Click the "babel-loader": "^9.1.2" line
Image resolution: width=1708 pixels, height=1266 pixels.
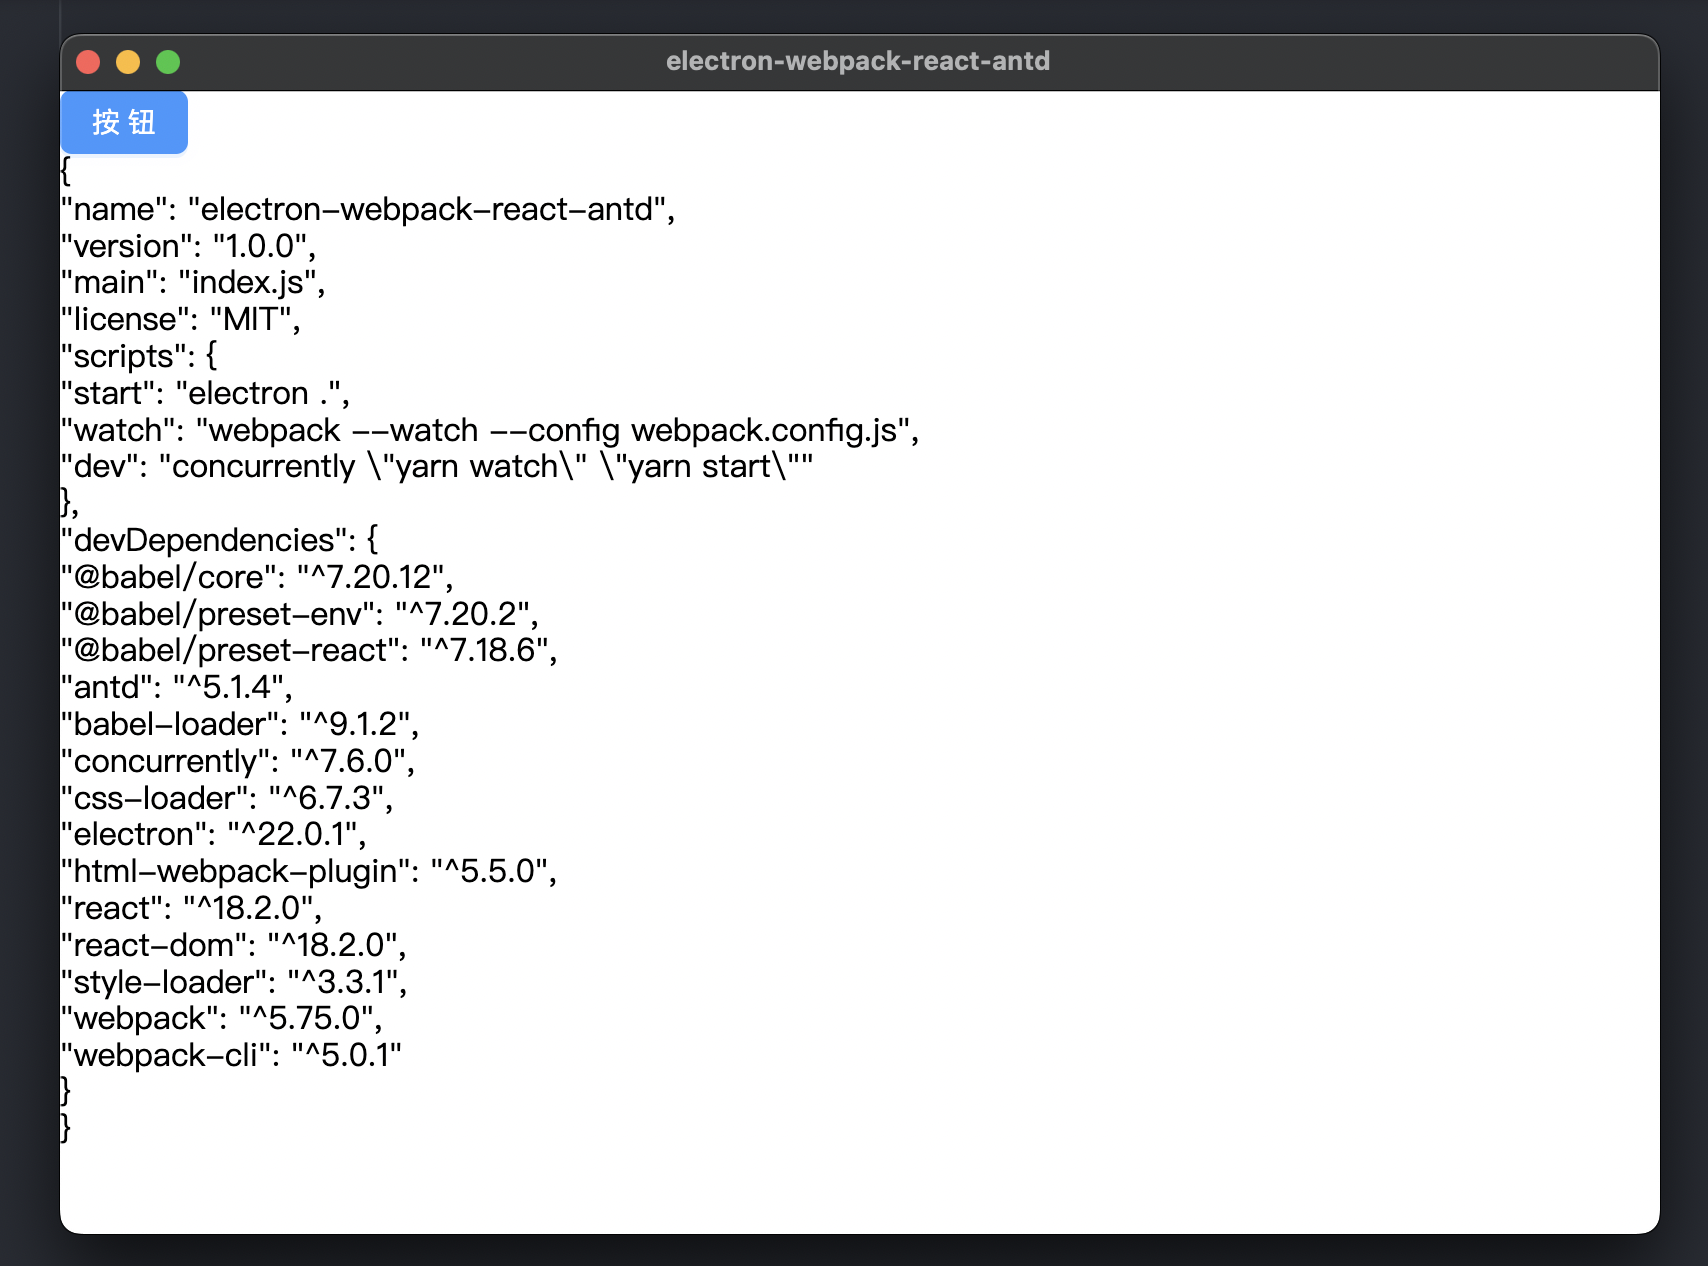(x=240, y=724)
